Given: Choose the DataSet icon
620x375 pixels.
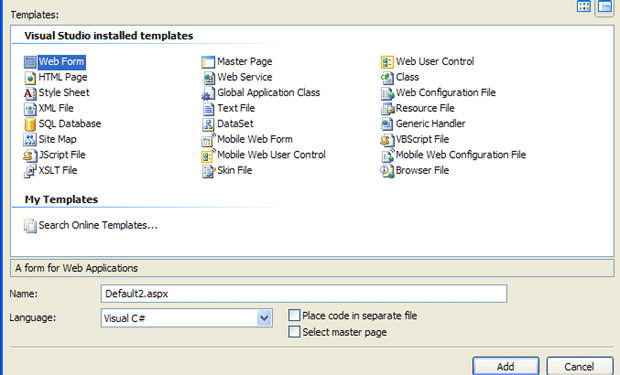Looking at the screenshot, I should 208,124.
